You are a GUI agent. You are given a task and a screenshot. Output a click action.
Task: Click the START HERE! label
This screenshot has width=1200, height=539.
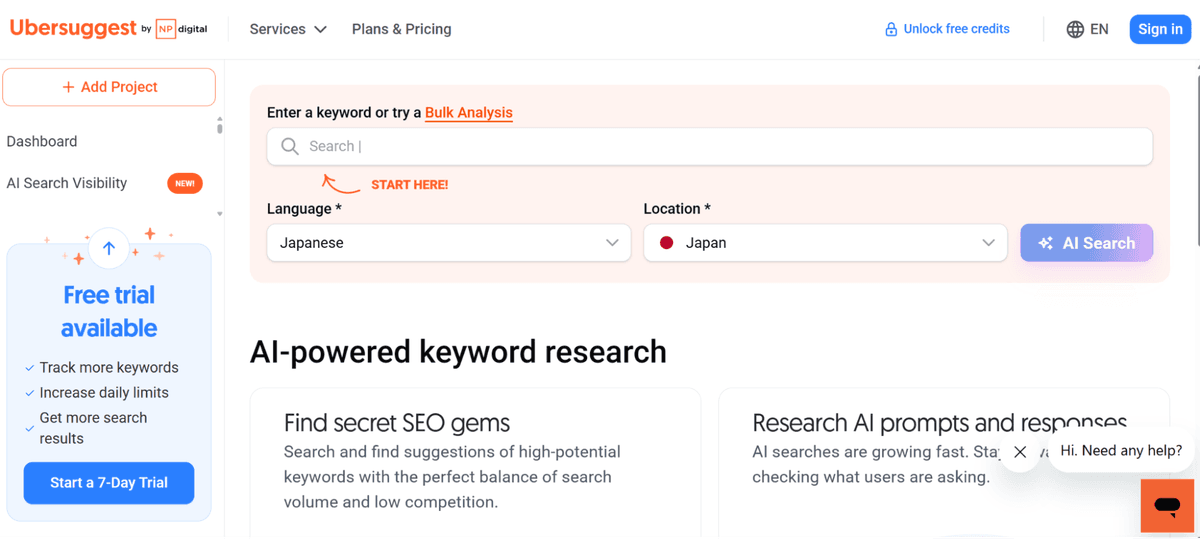click(409, 185)
